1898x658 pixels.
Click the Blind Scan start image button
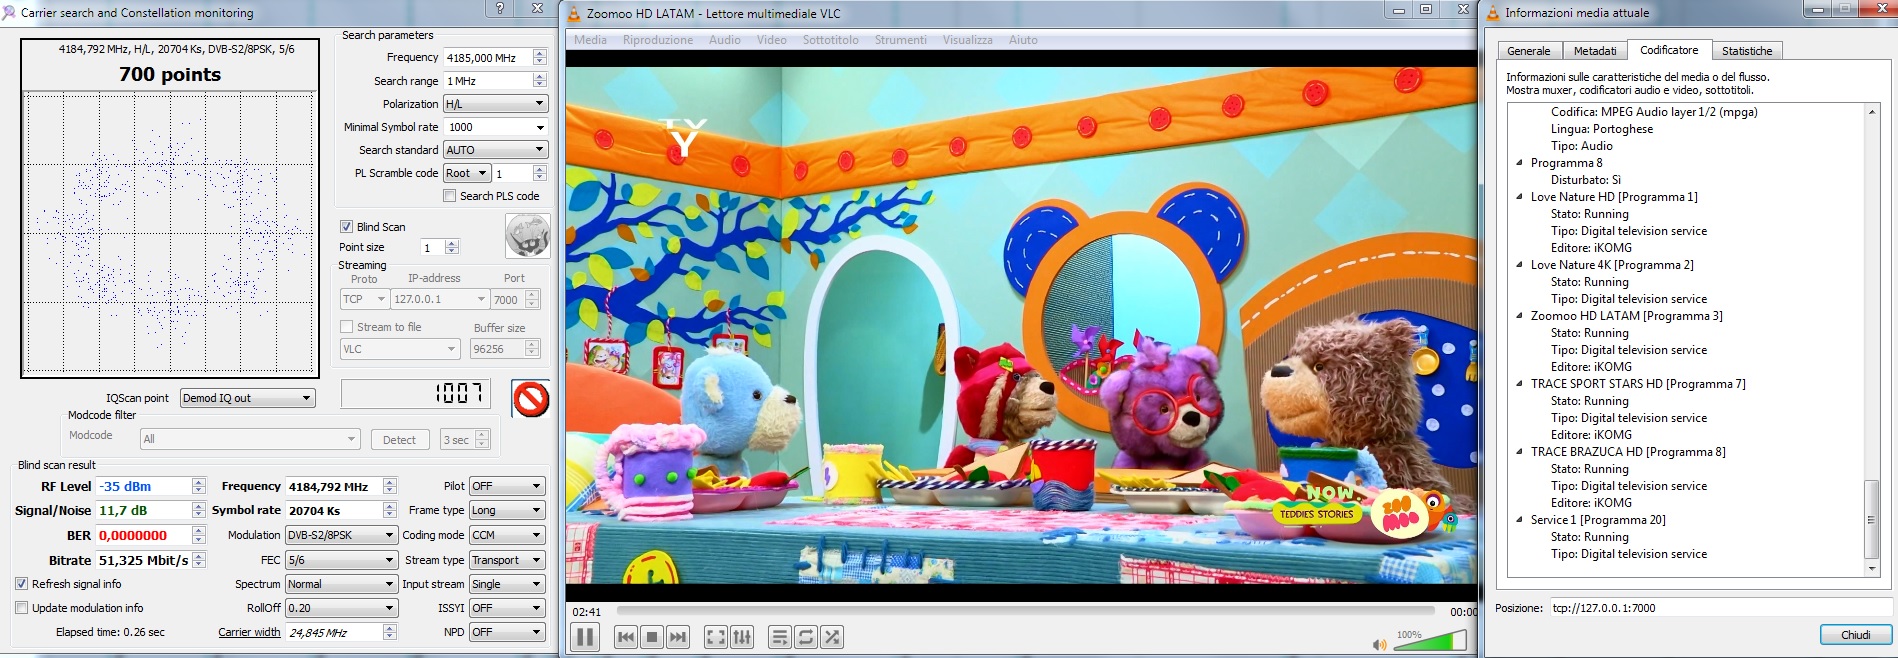coord(528,238)
